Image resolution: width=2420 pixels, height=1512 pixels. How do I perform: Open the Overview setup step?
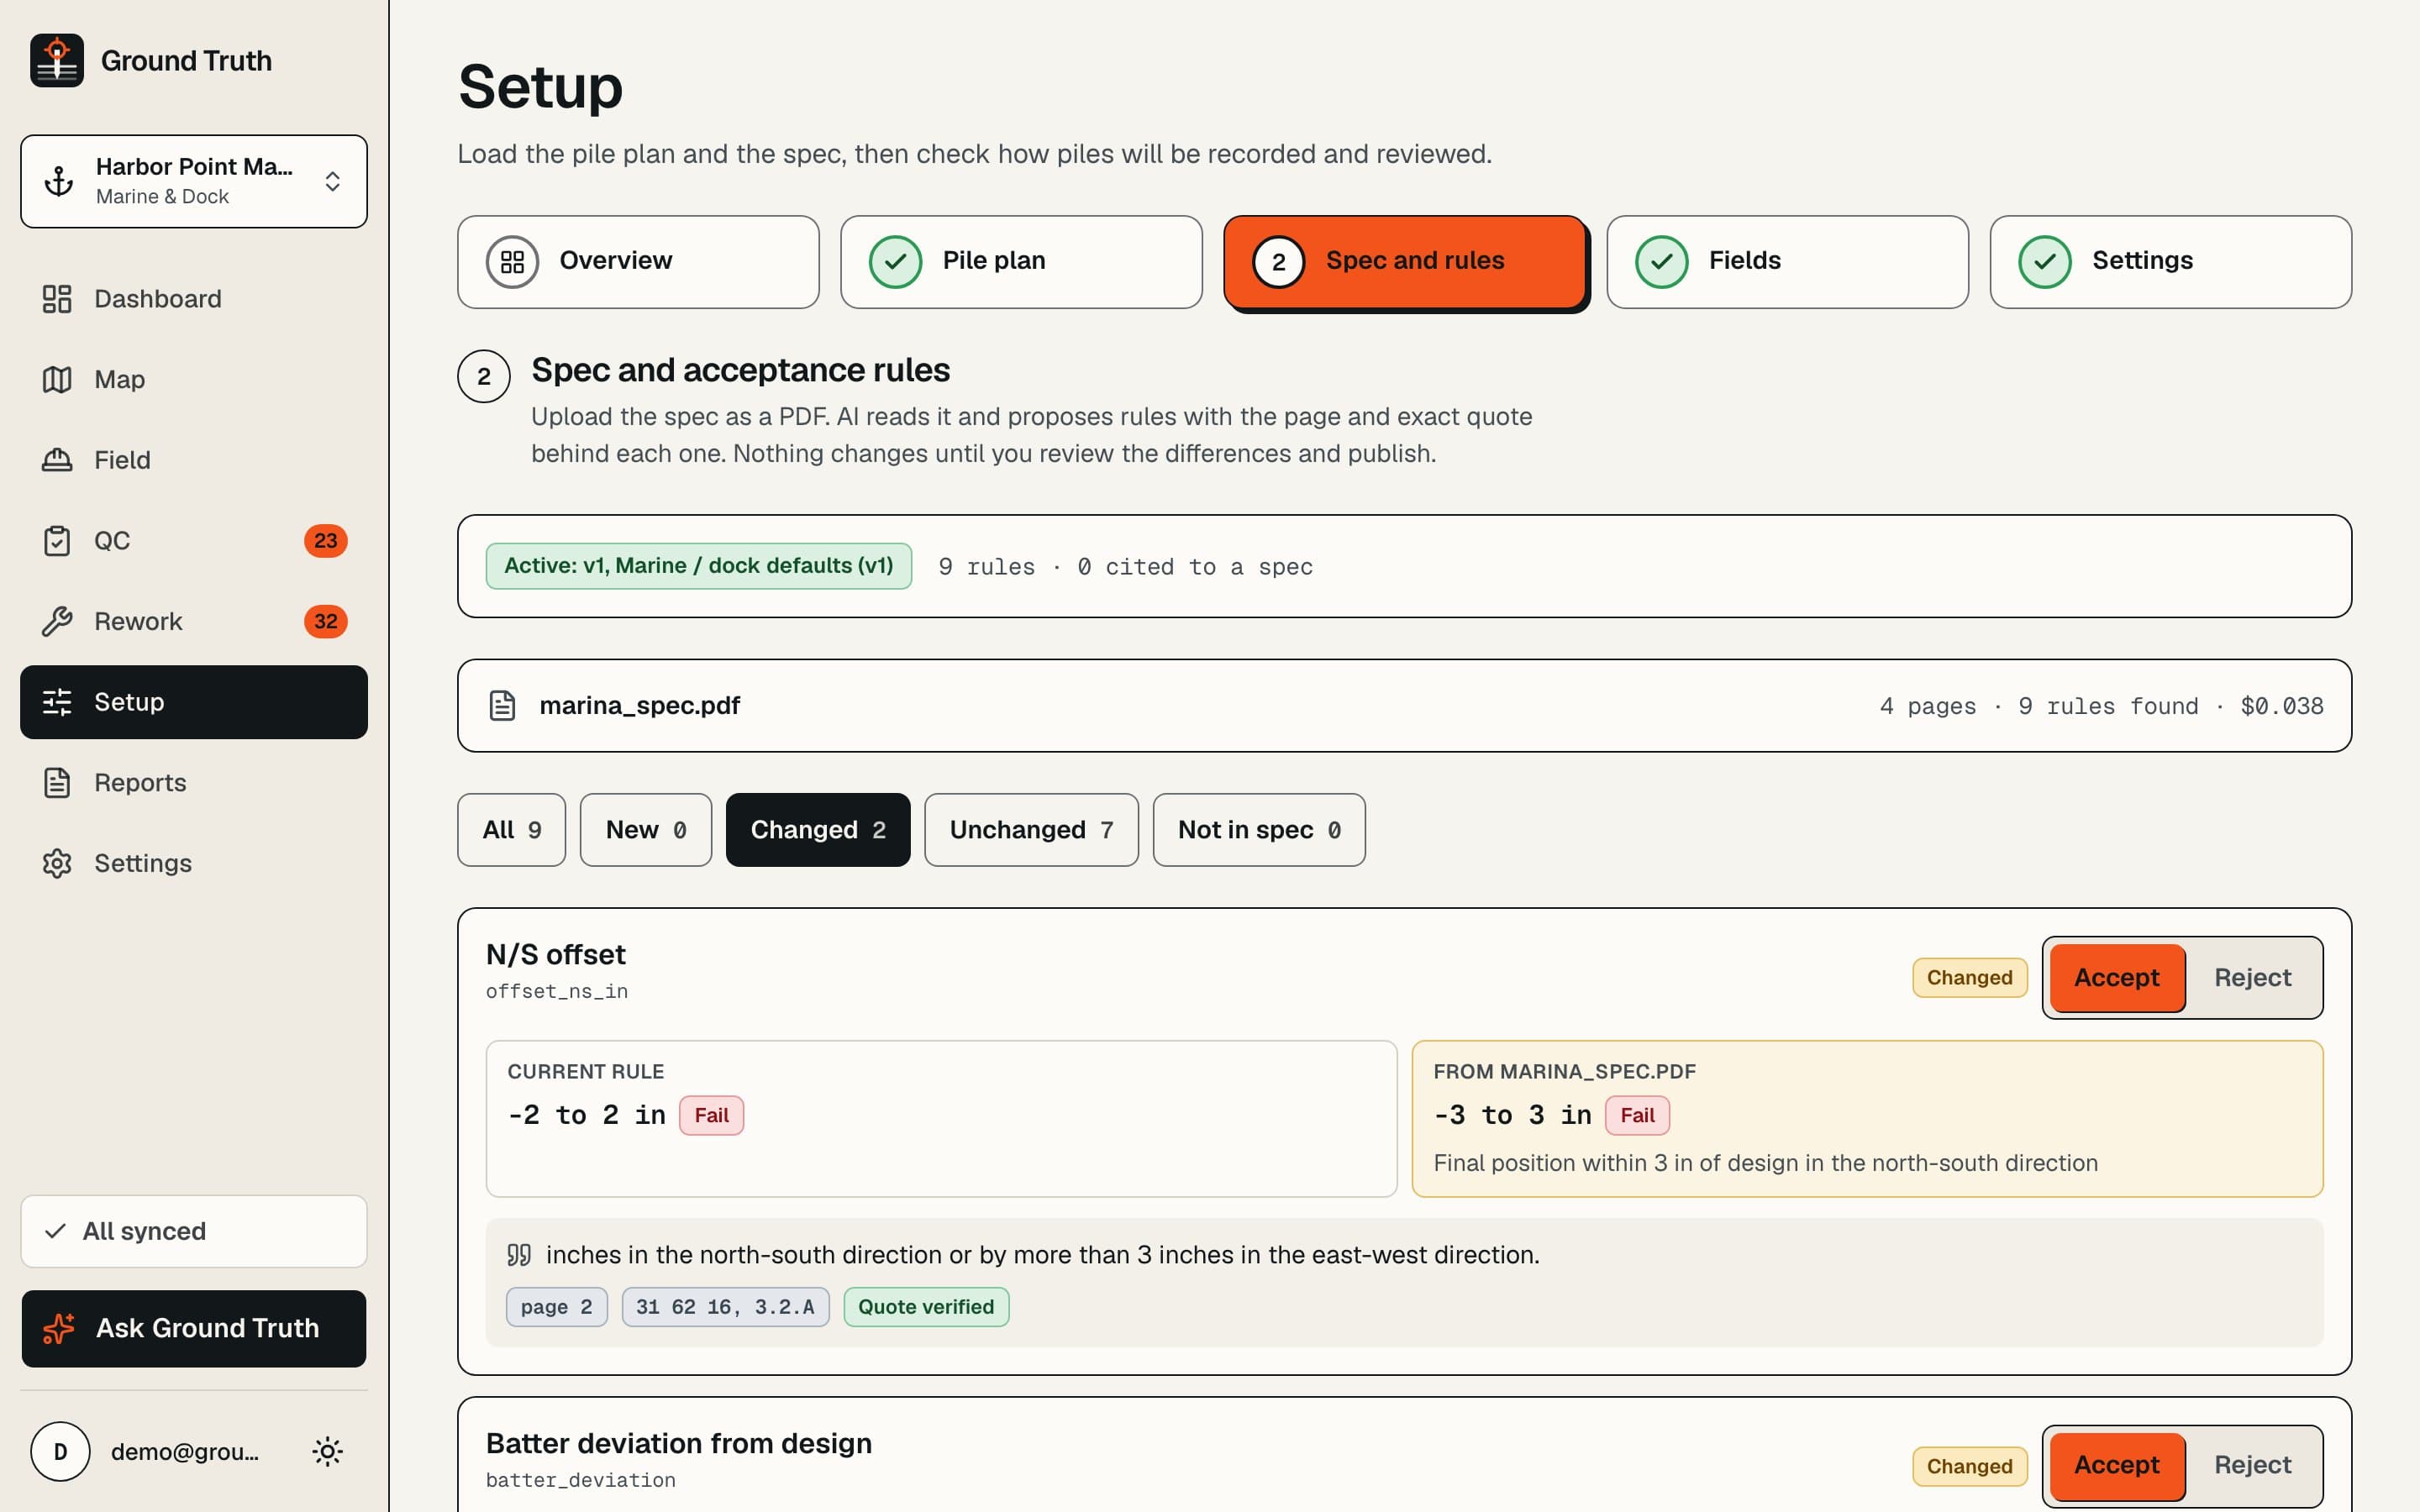[638, 262]
